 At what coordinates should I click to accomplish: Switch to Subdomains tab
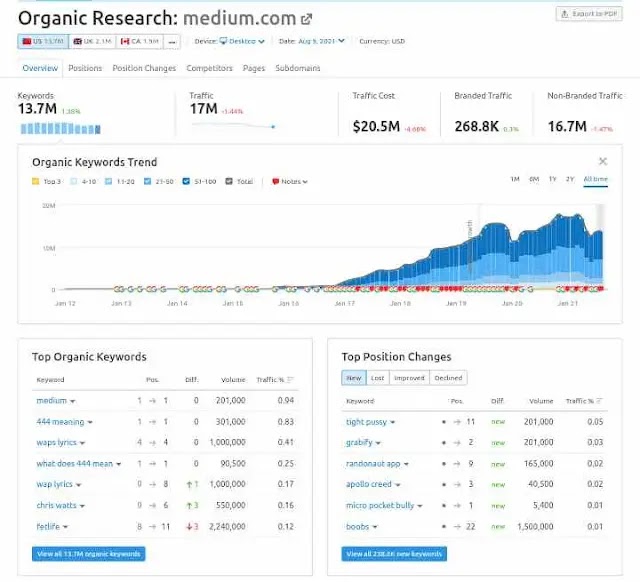tap(298, 68)
